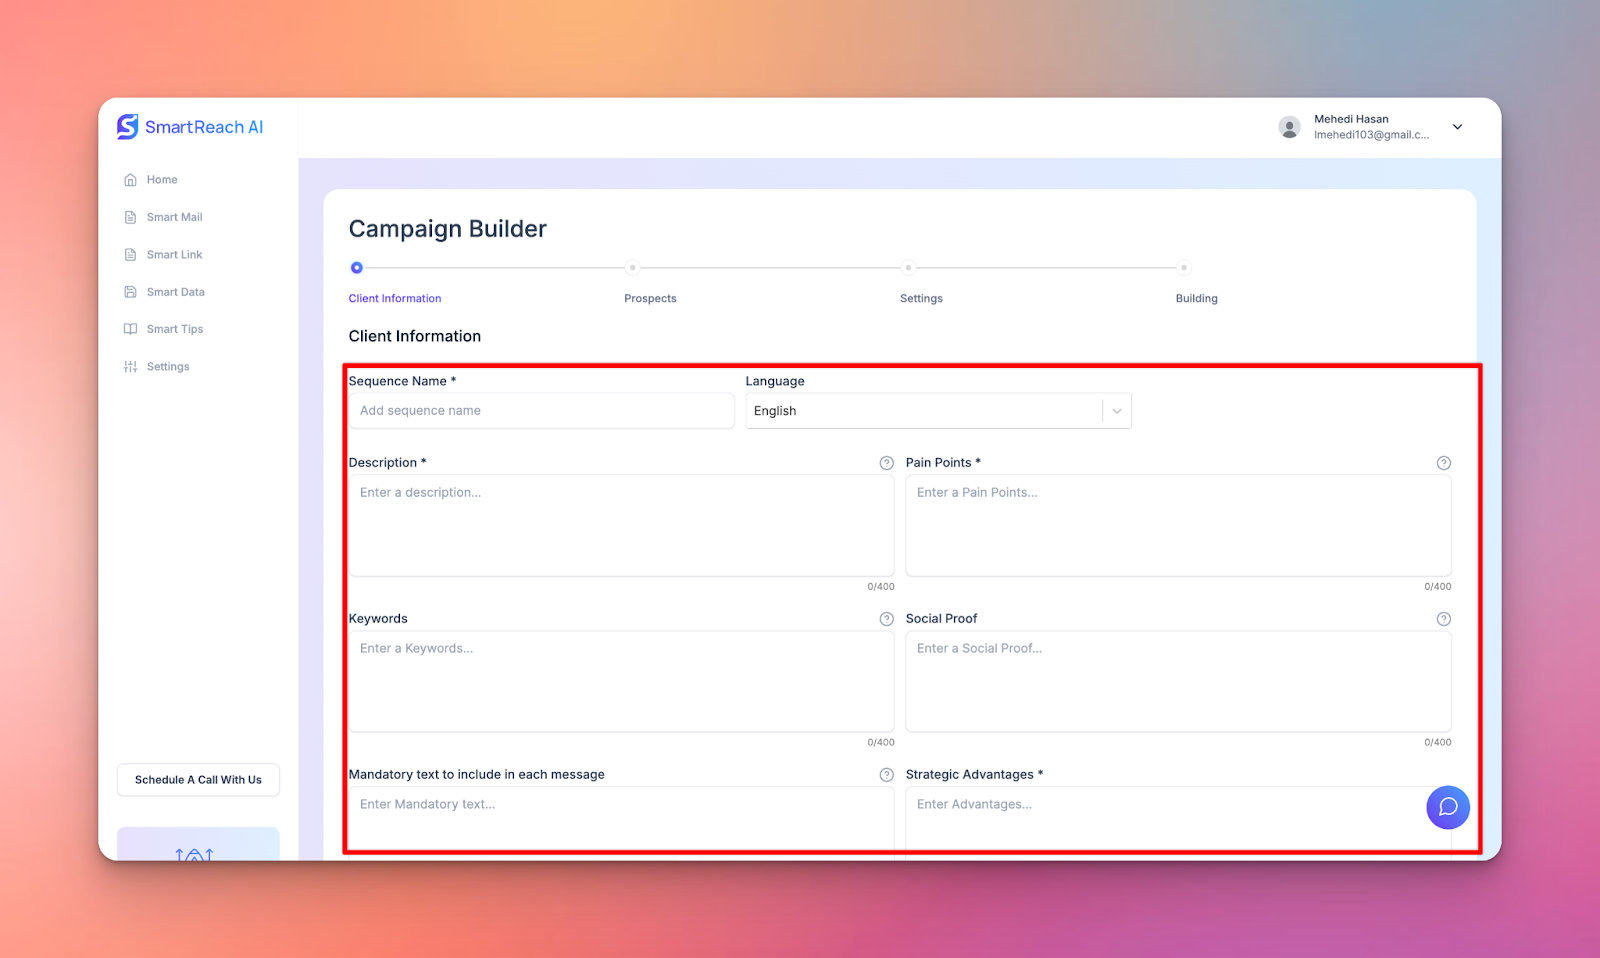Click the Settings step marker dot
The image size is (1600, 958).
pyautogui.click(x=908, y=268)
